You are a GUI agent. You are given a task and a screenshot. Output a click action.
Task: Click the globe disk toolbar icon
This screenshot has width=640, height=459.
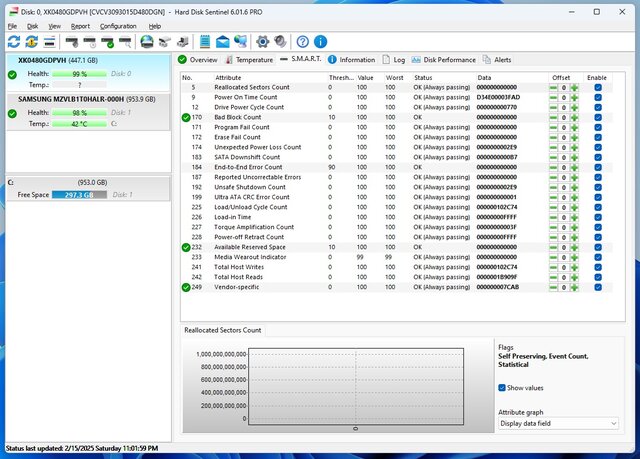tap(147, 42)
